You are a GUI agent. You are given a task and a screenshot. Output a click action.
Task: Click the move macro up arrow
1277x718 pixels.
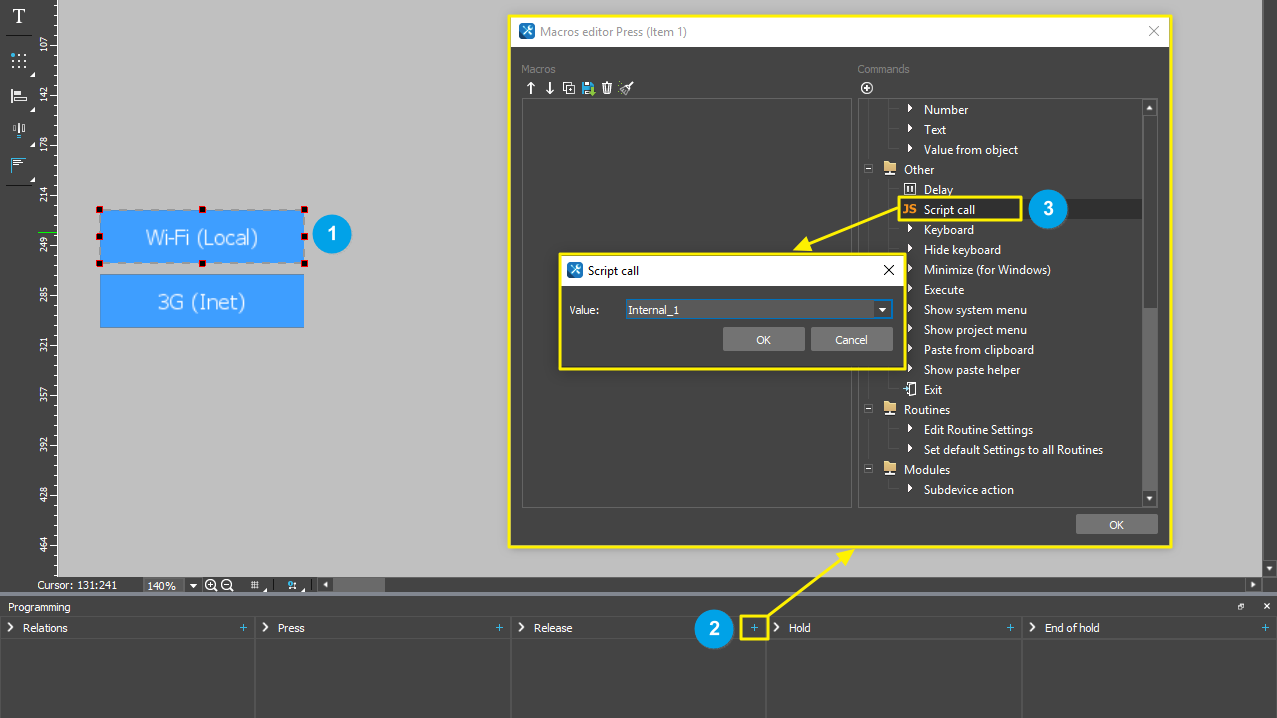point(531,88)
